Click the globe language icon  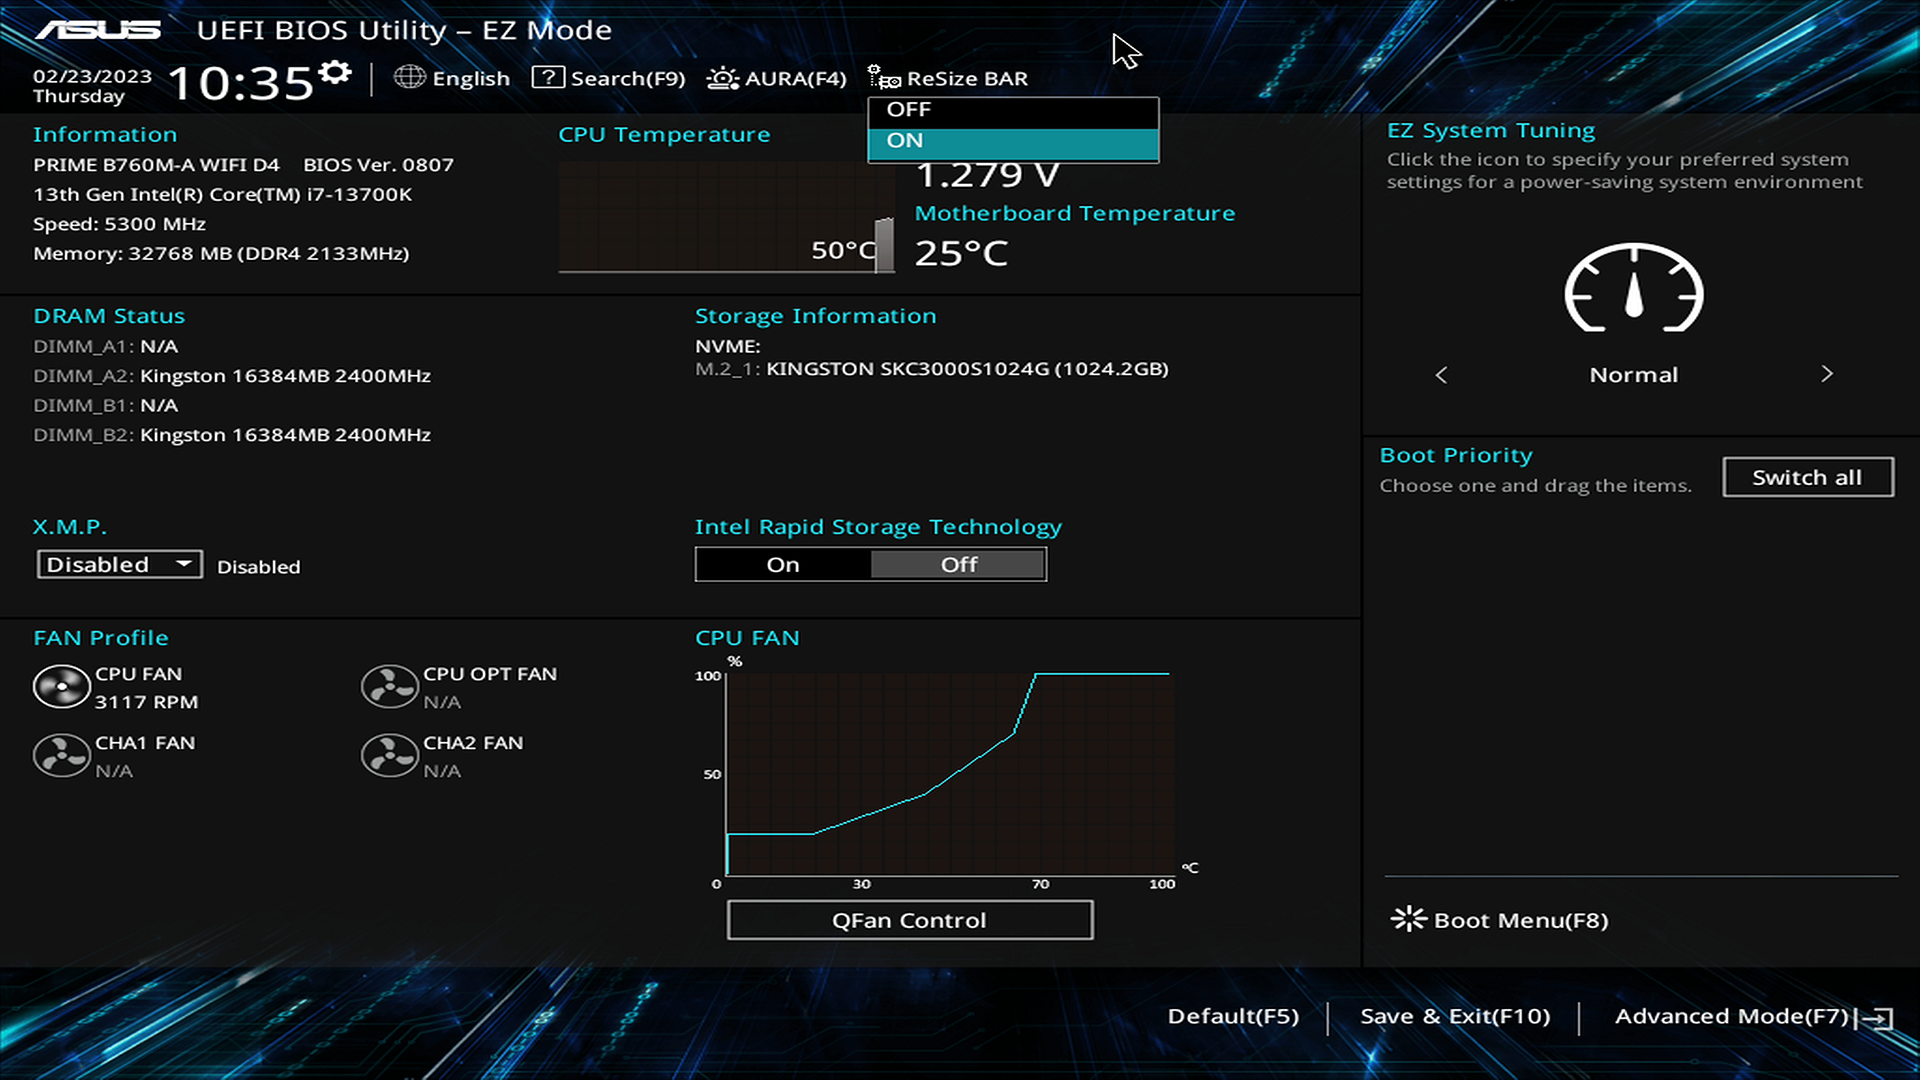(x=409, y=77)
